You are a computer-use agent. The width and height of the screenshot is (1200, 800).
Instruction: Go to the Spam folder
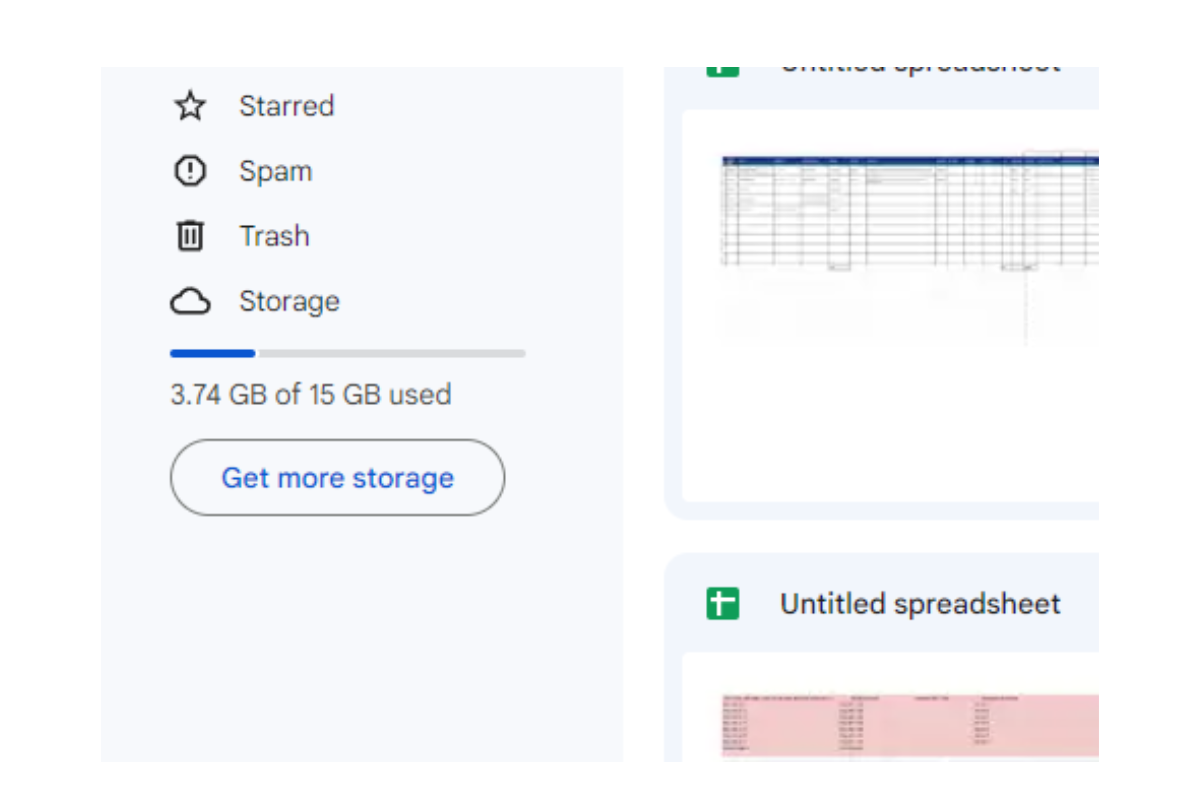(x=275, y=171)
